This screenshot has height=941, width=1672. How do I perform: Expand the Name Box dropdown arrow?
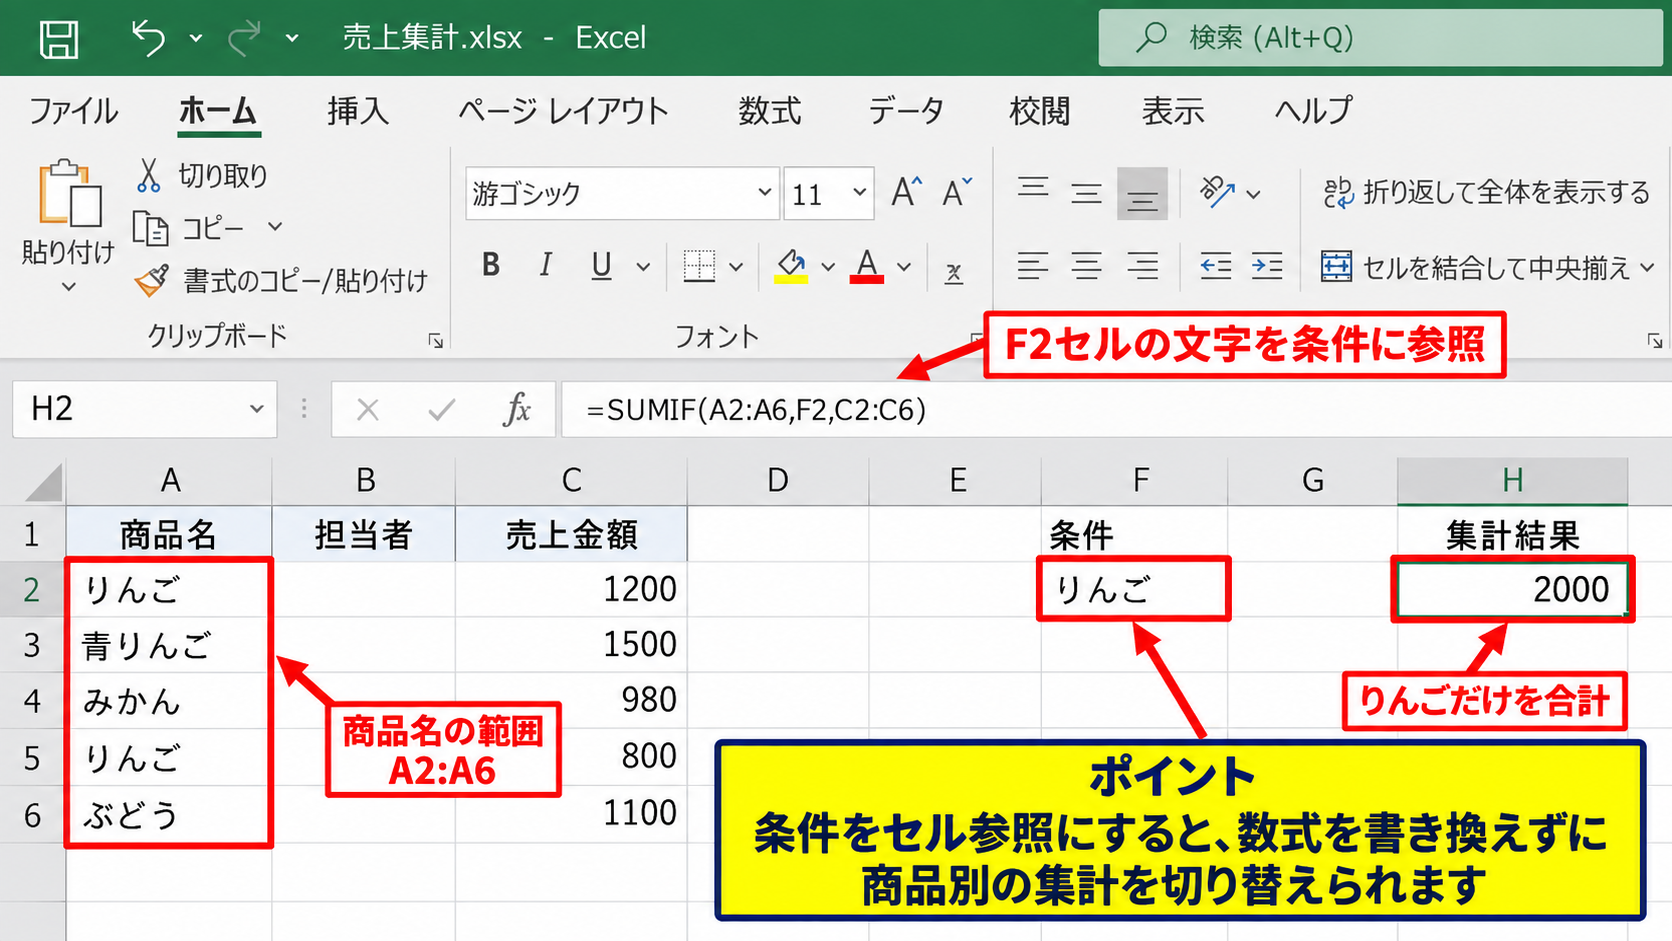pyautogui.click(x=257, y=409)
